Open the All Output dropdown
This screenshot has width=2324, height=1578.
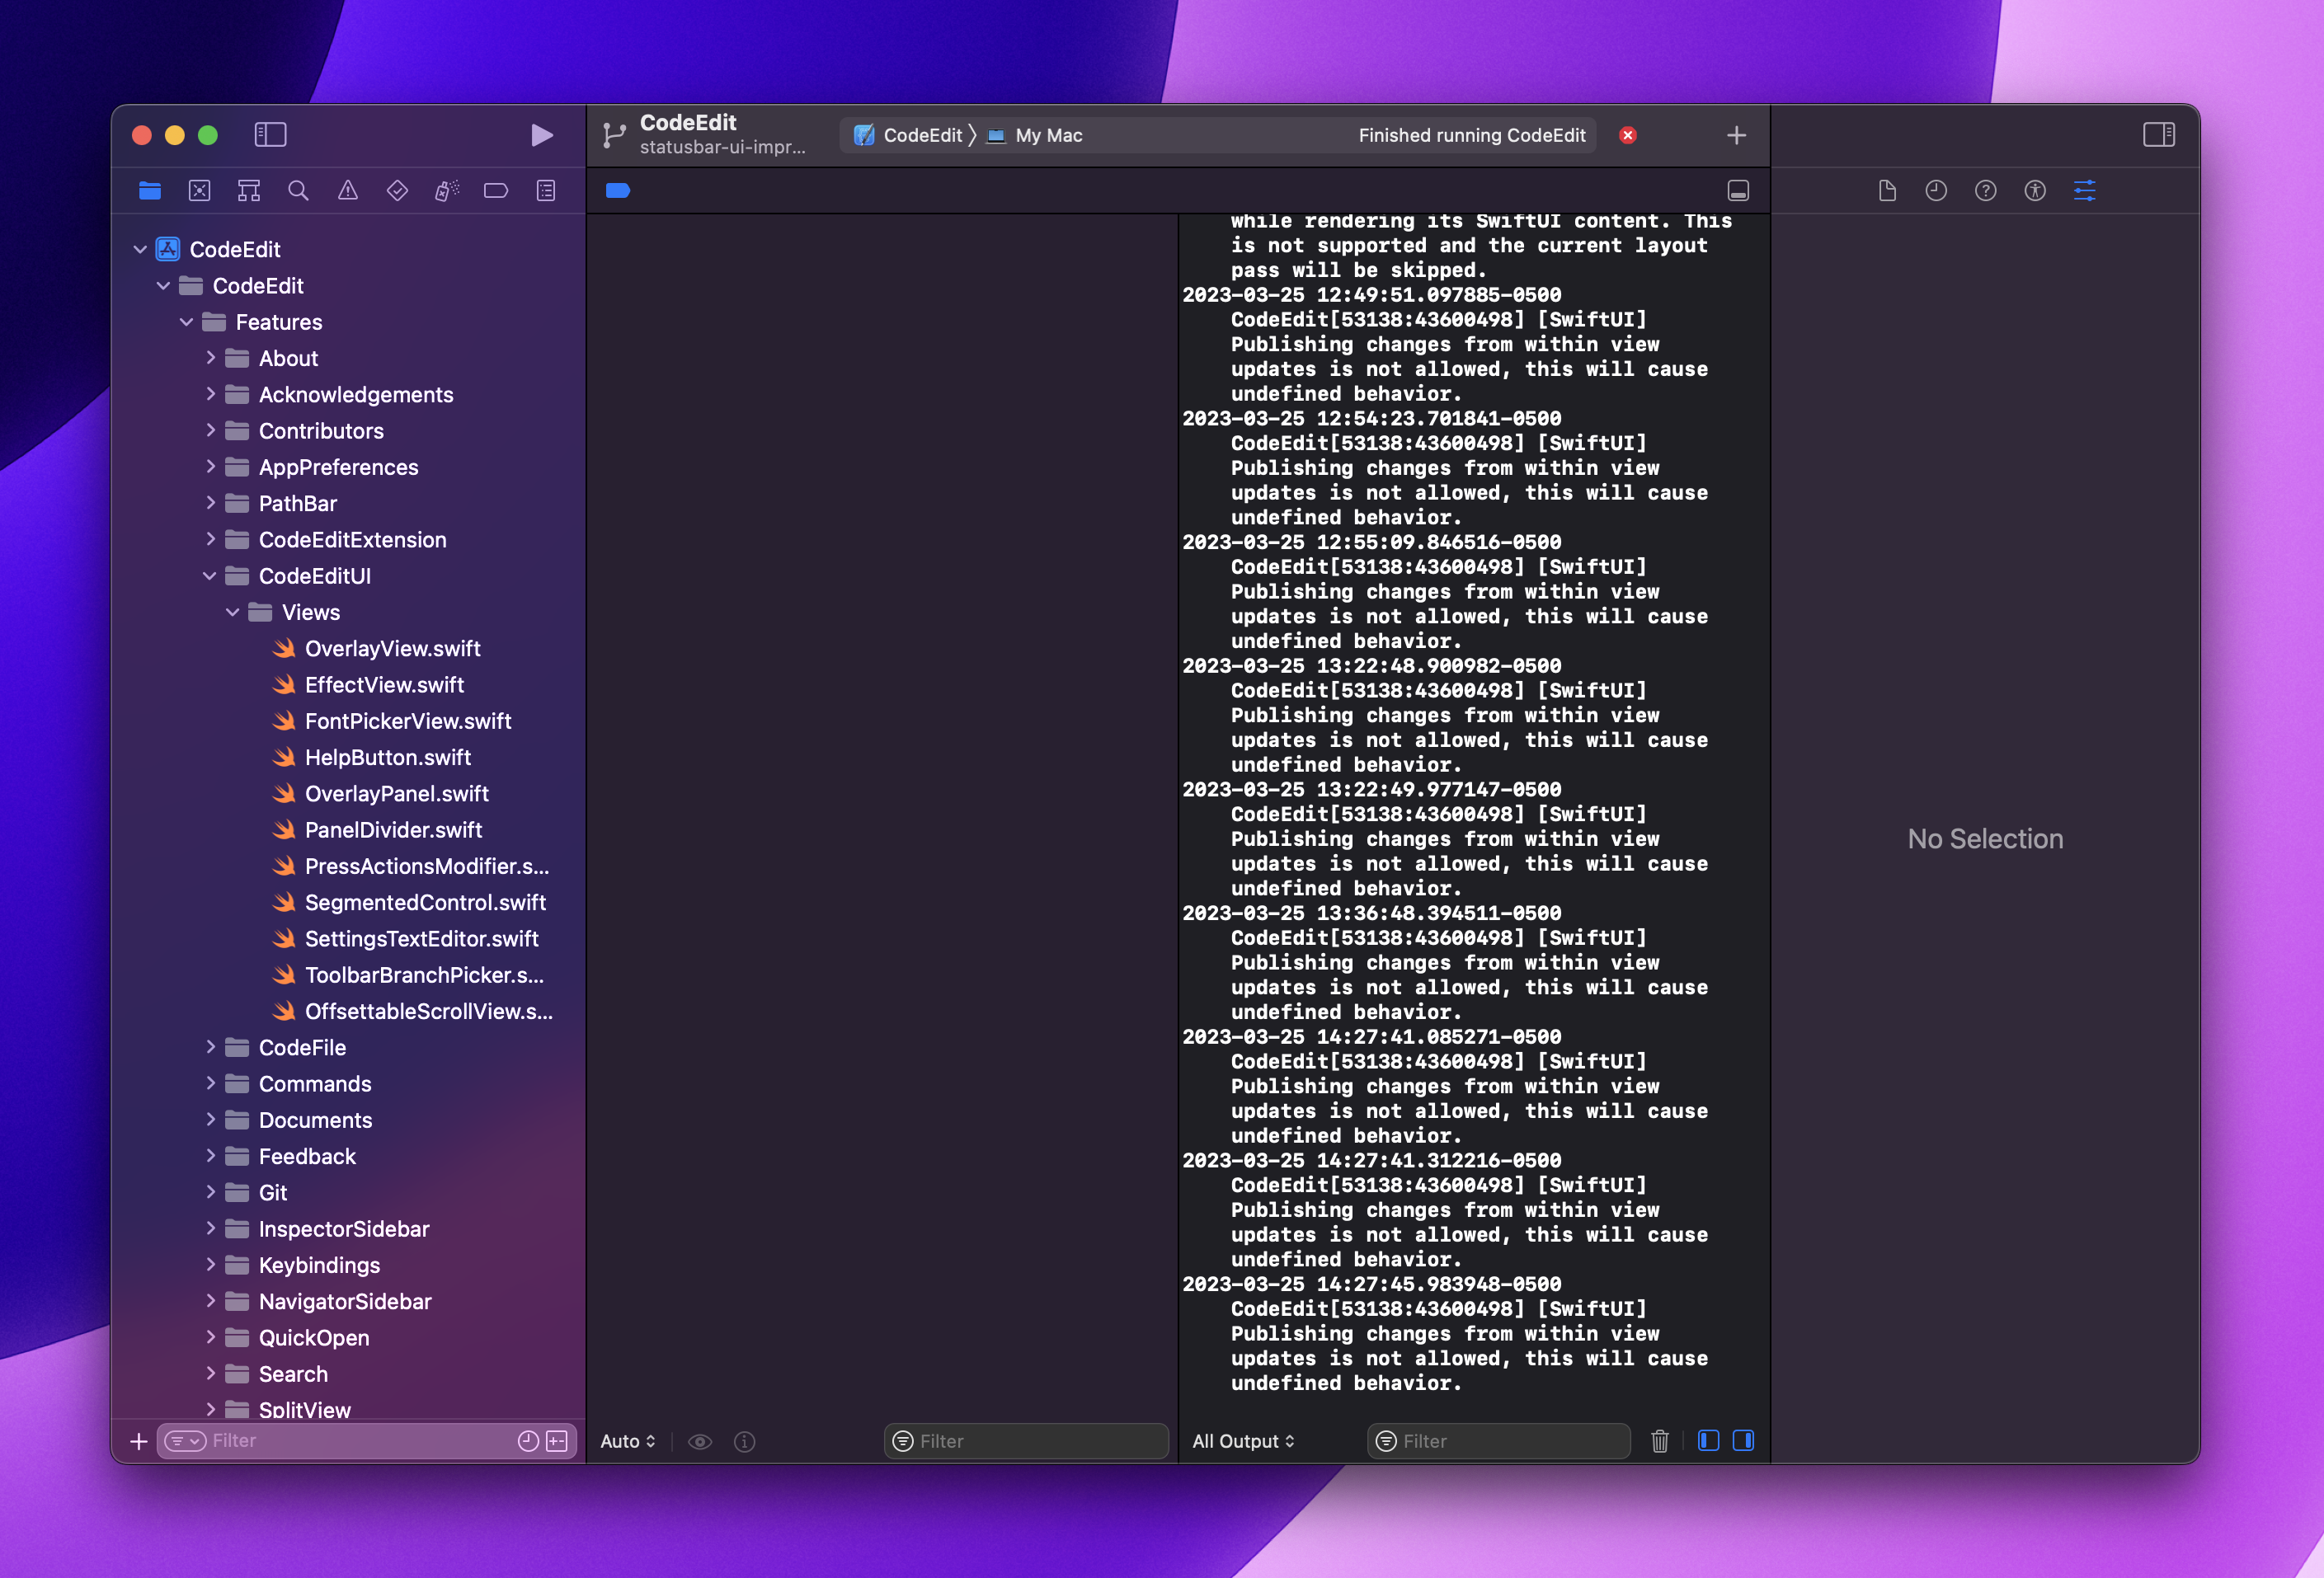point(1243,1441)
